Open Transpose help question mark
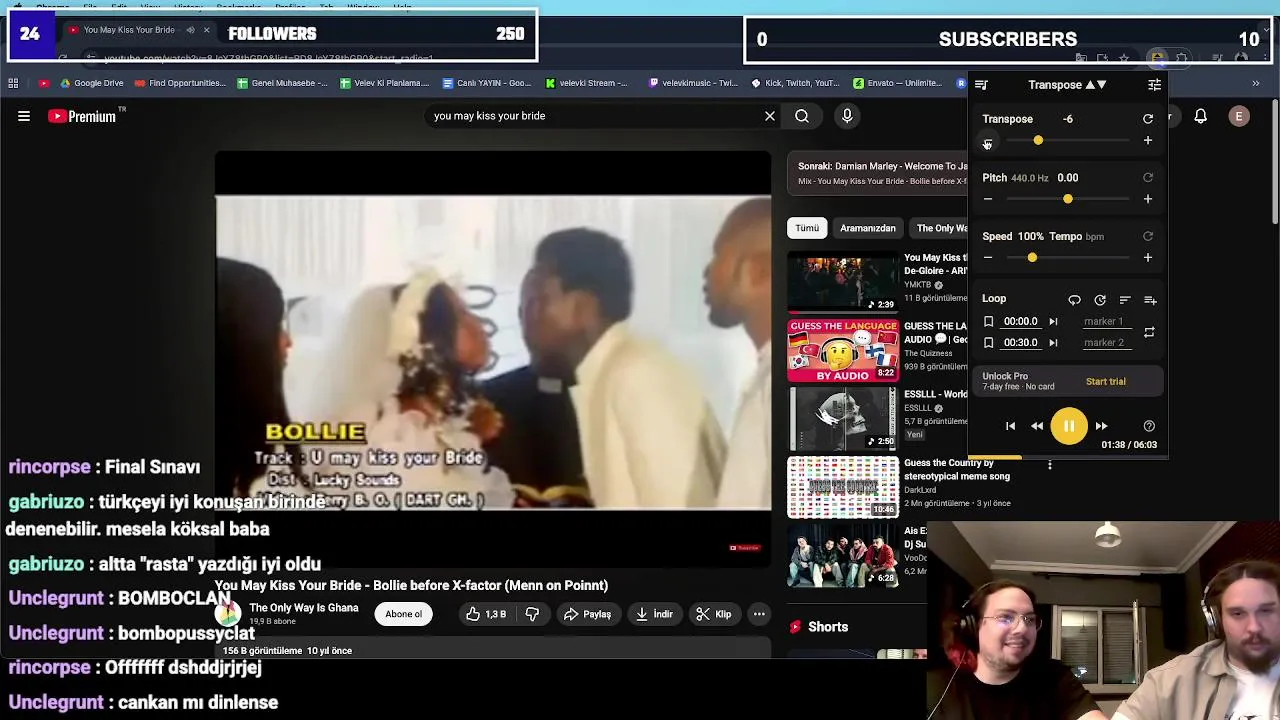 (1149, 427)
